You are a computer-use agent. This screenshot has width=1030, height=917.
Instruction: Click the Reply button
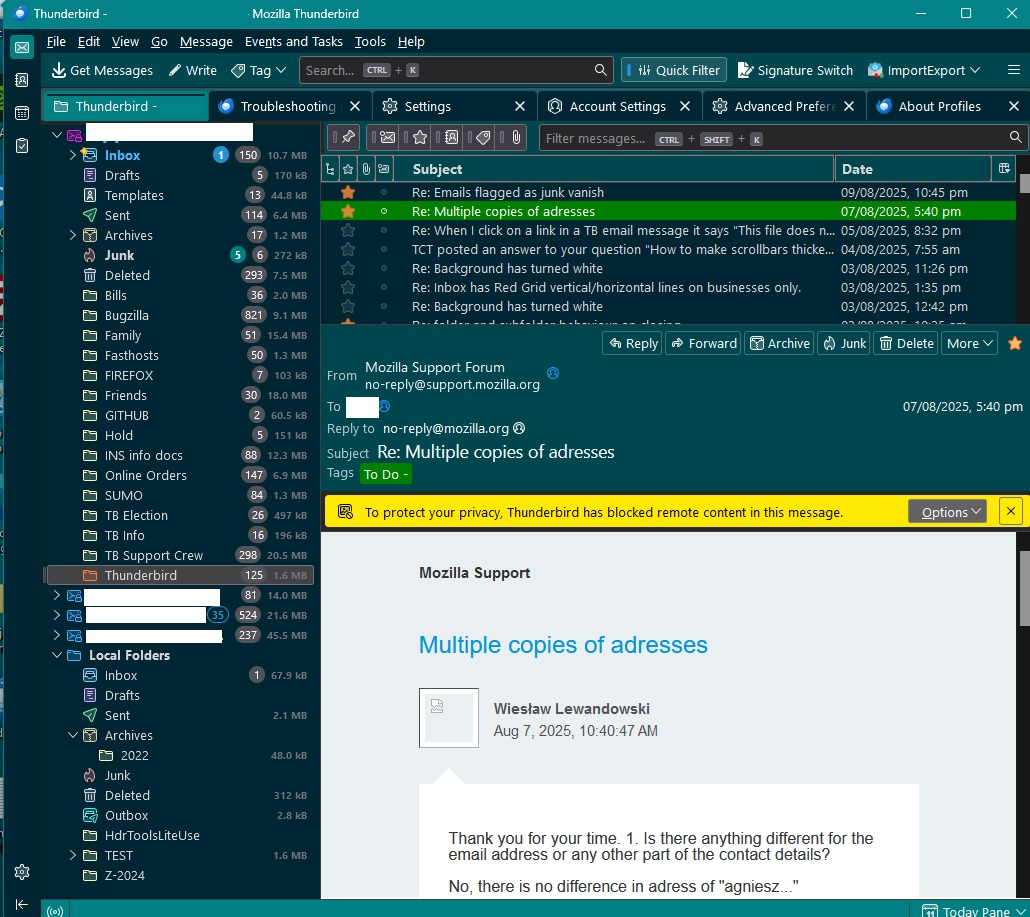point(633,343)
